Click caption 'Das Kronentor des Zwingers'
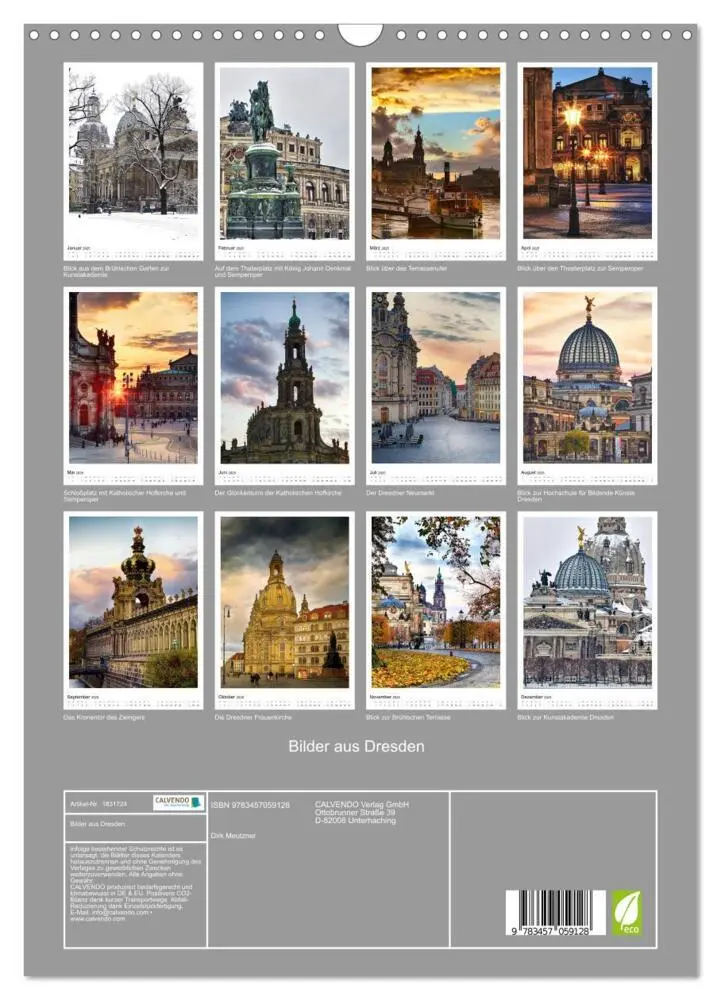The image size is (721, 1000). click(x=104, y=717)
